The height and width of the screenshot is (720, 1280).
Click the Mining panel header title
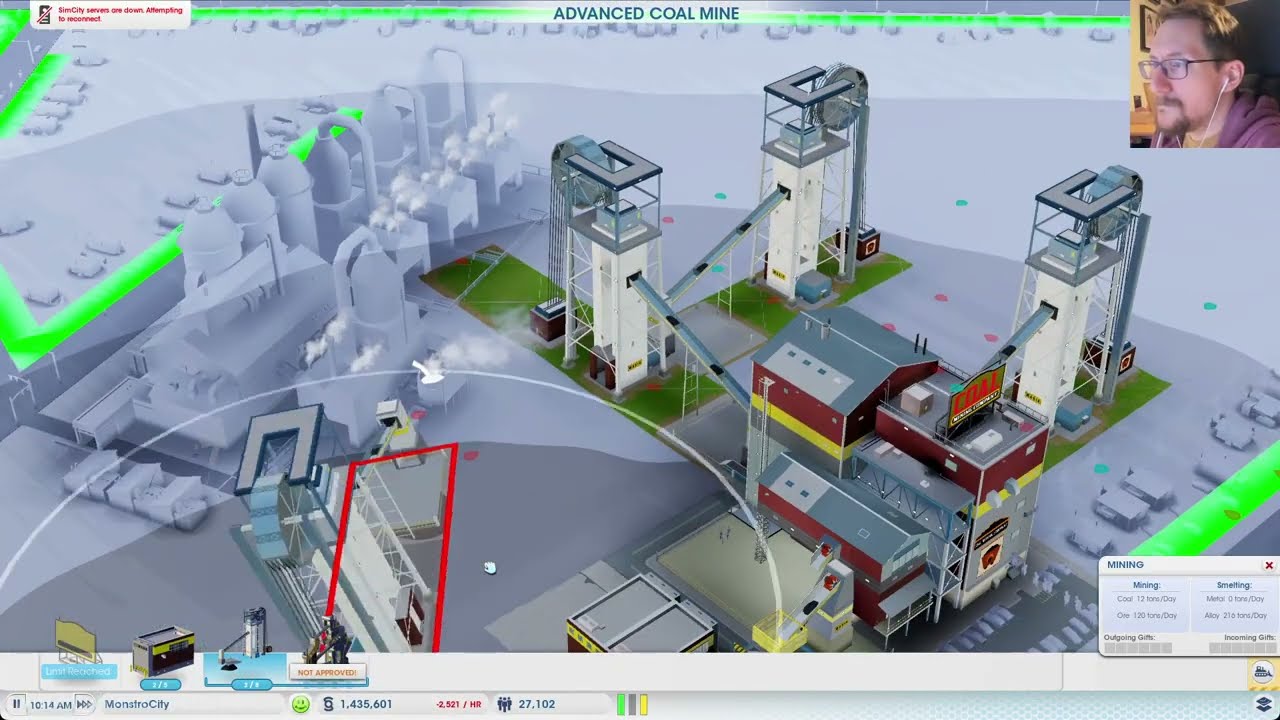point(1125,565)
